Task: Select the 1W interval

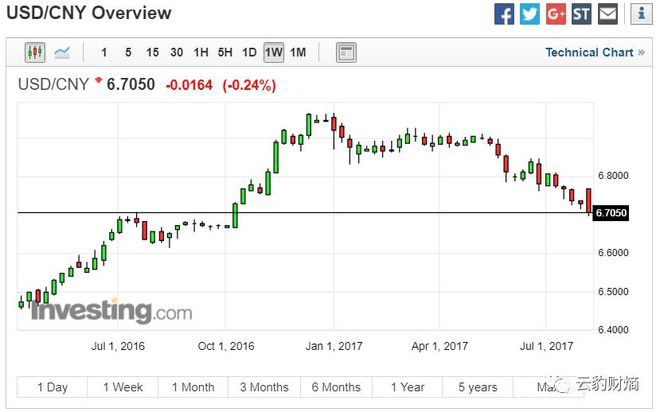Action: pos(274,52)
